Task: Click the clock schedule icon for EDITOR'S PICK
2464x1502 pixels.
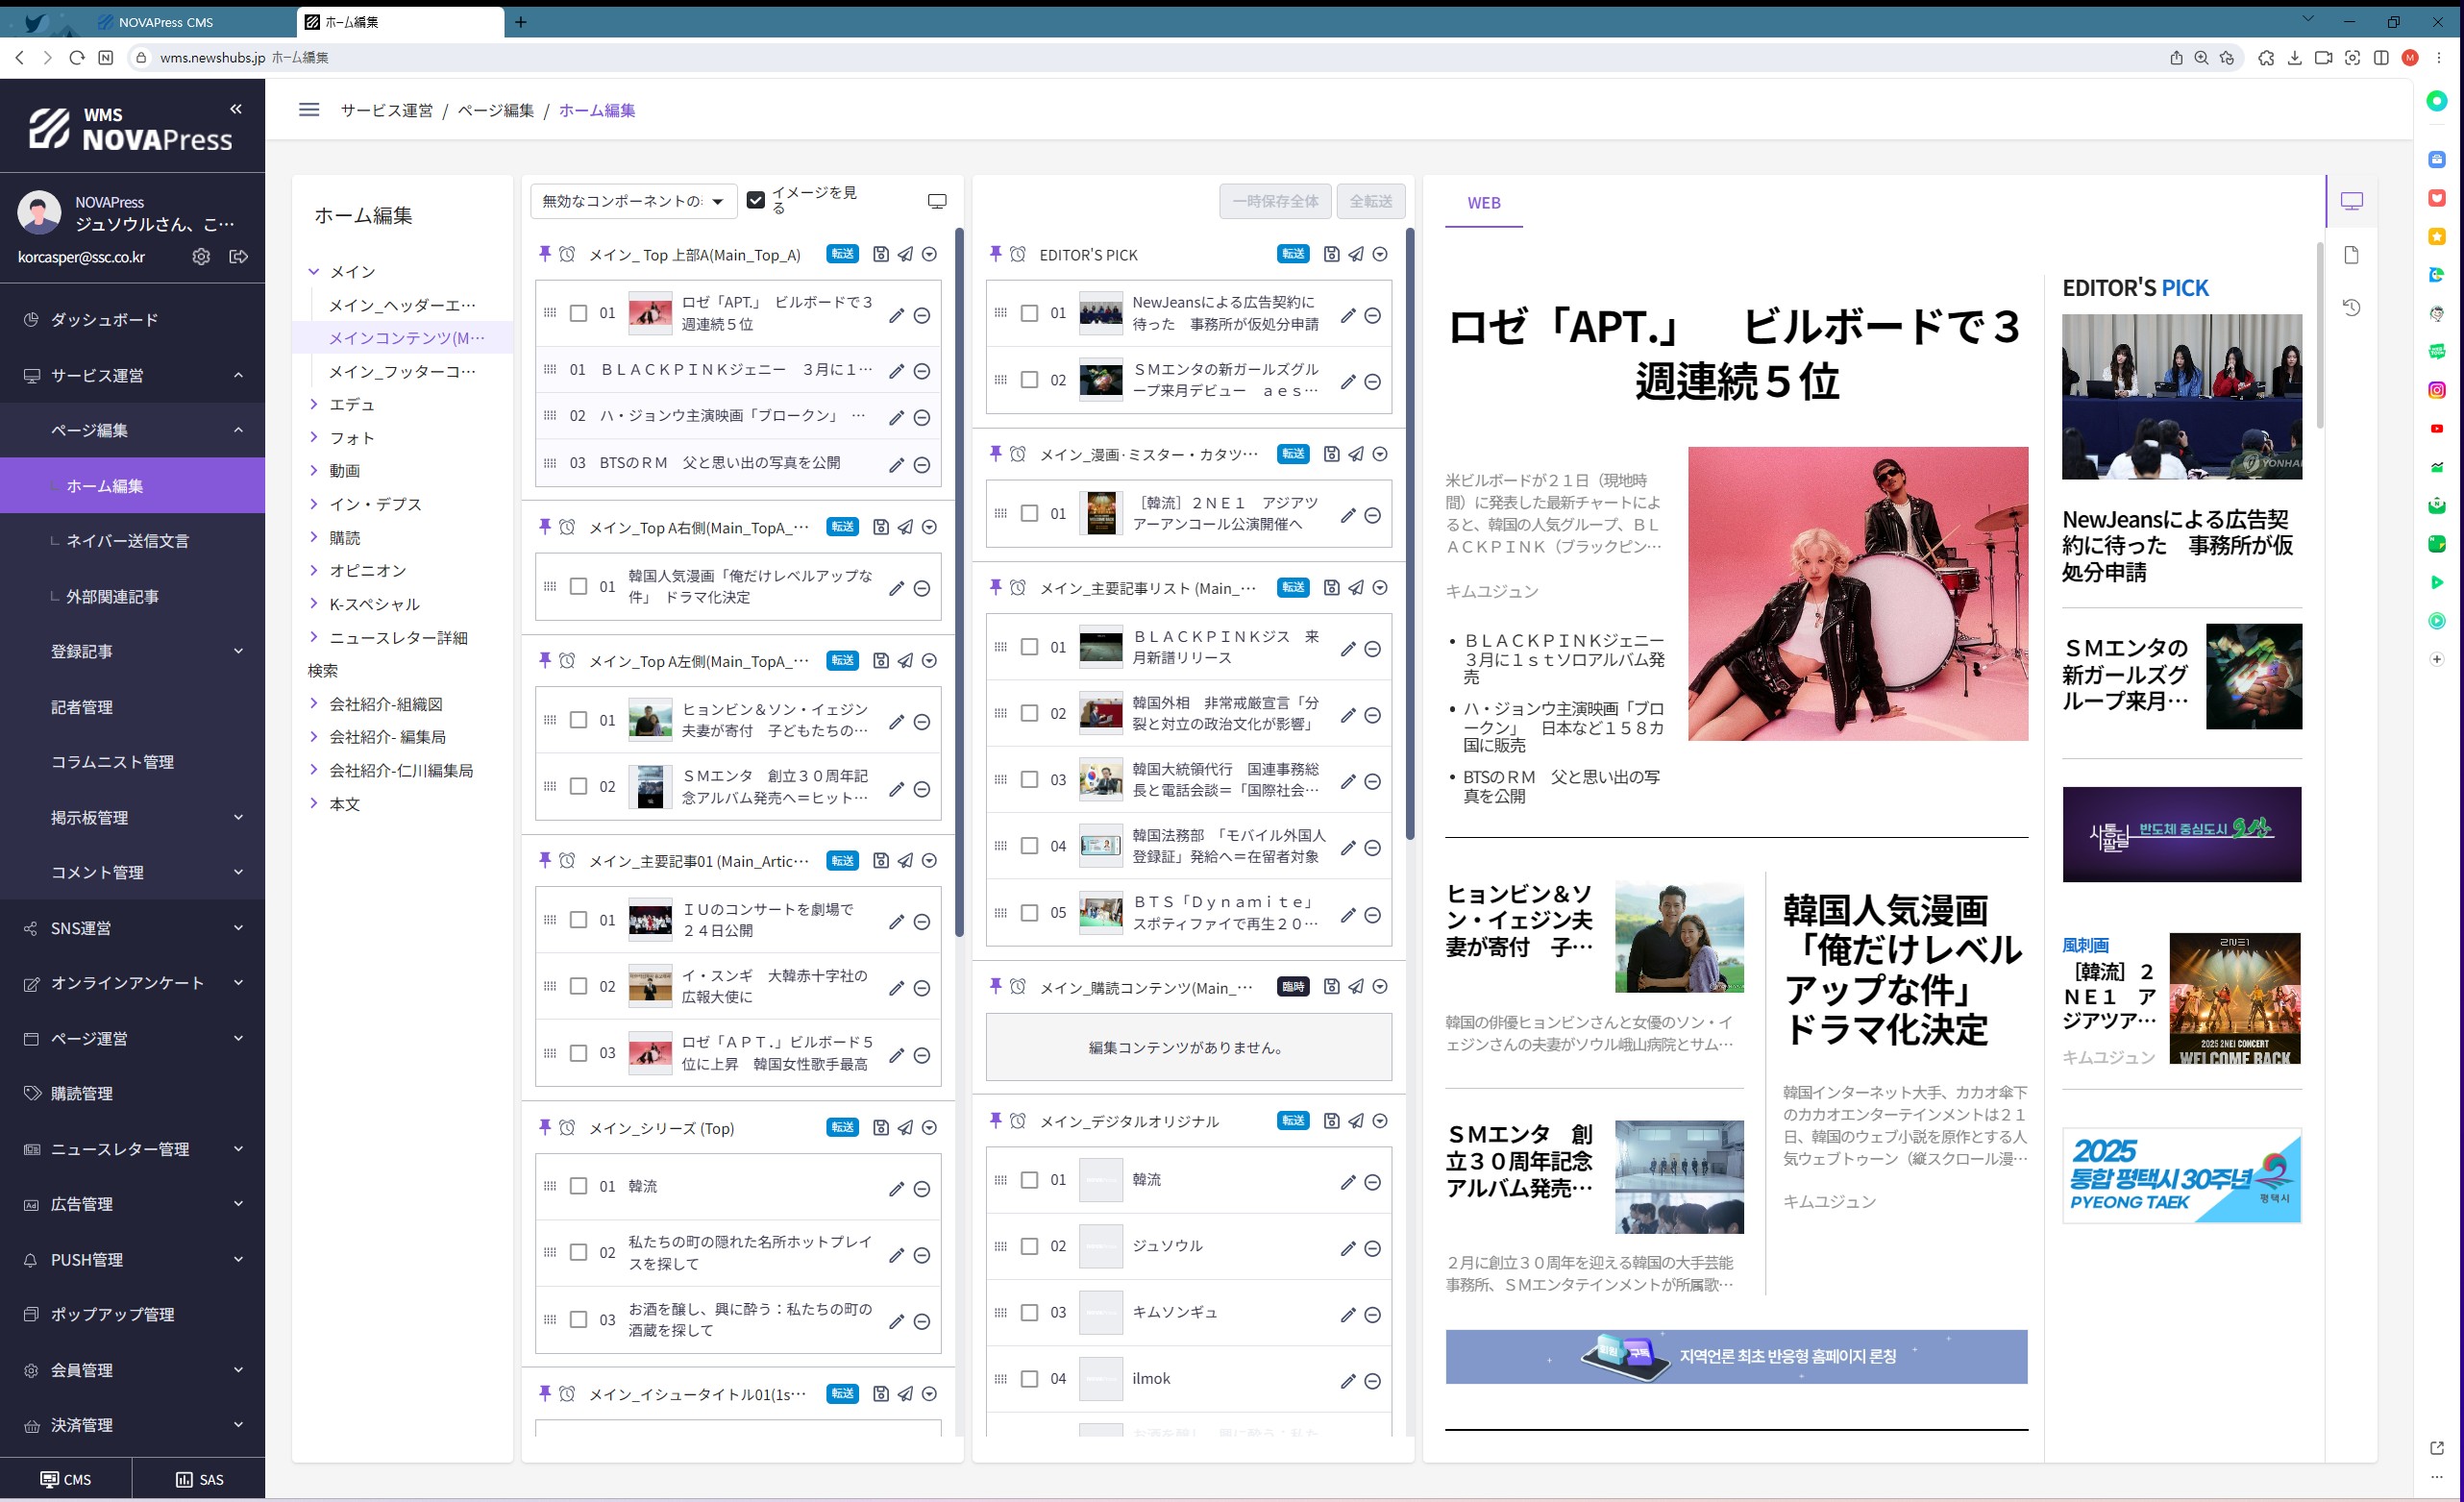Action: click(1018, 254)
